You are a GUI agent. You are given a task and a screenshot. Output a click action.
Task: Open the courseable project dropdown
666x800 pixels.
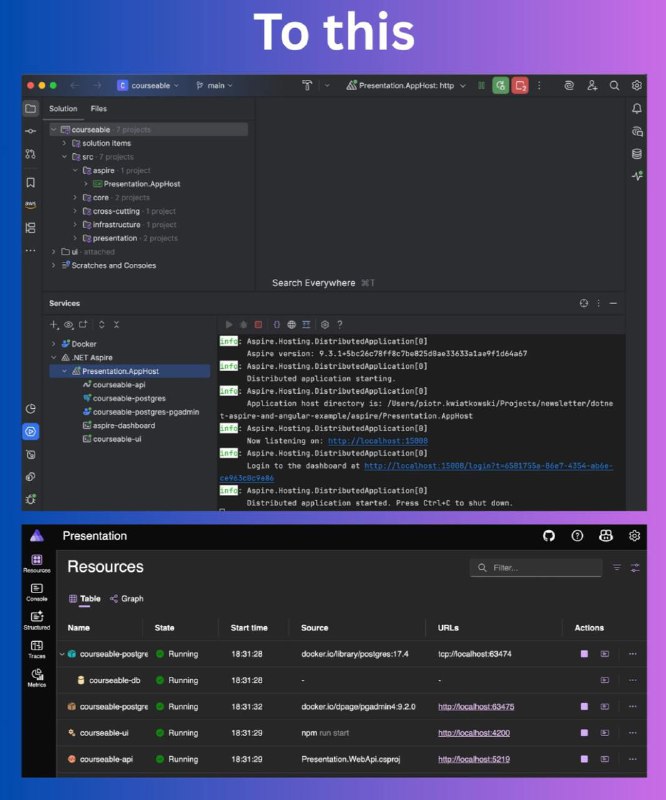click(148, 86)
